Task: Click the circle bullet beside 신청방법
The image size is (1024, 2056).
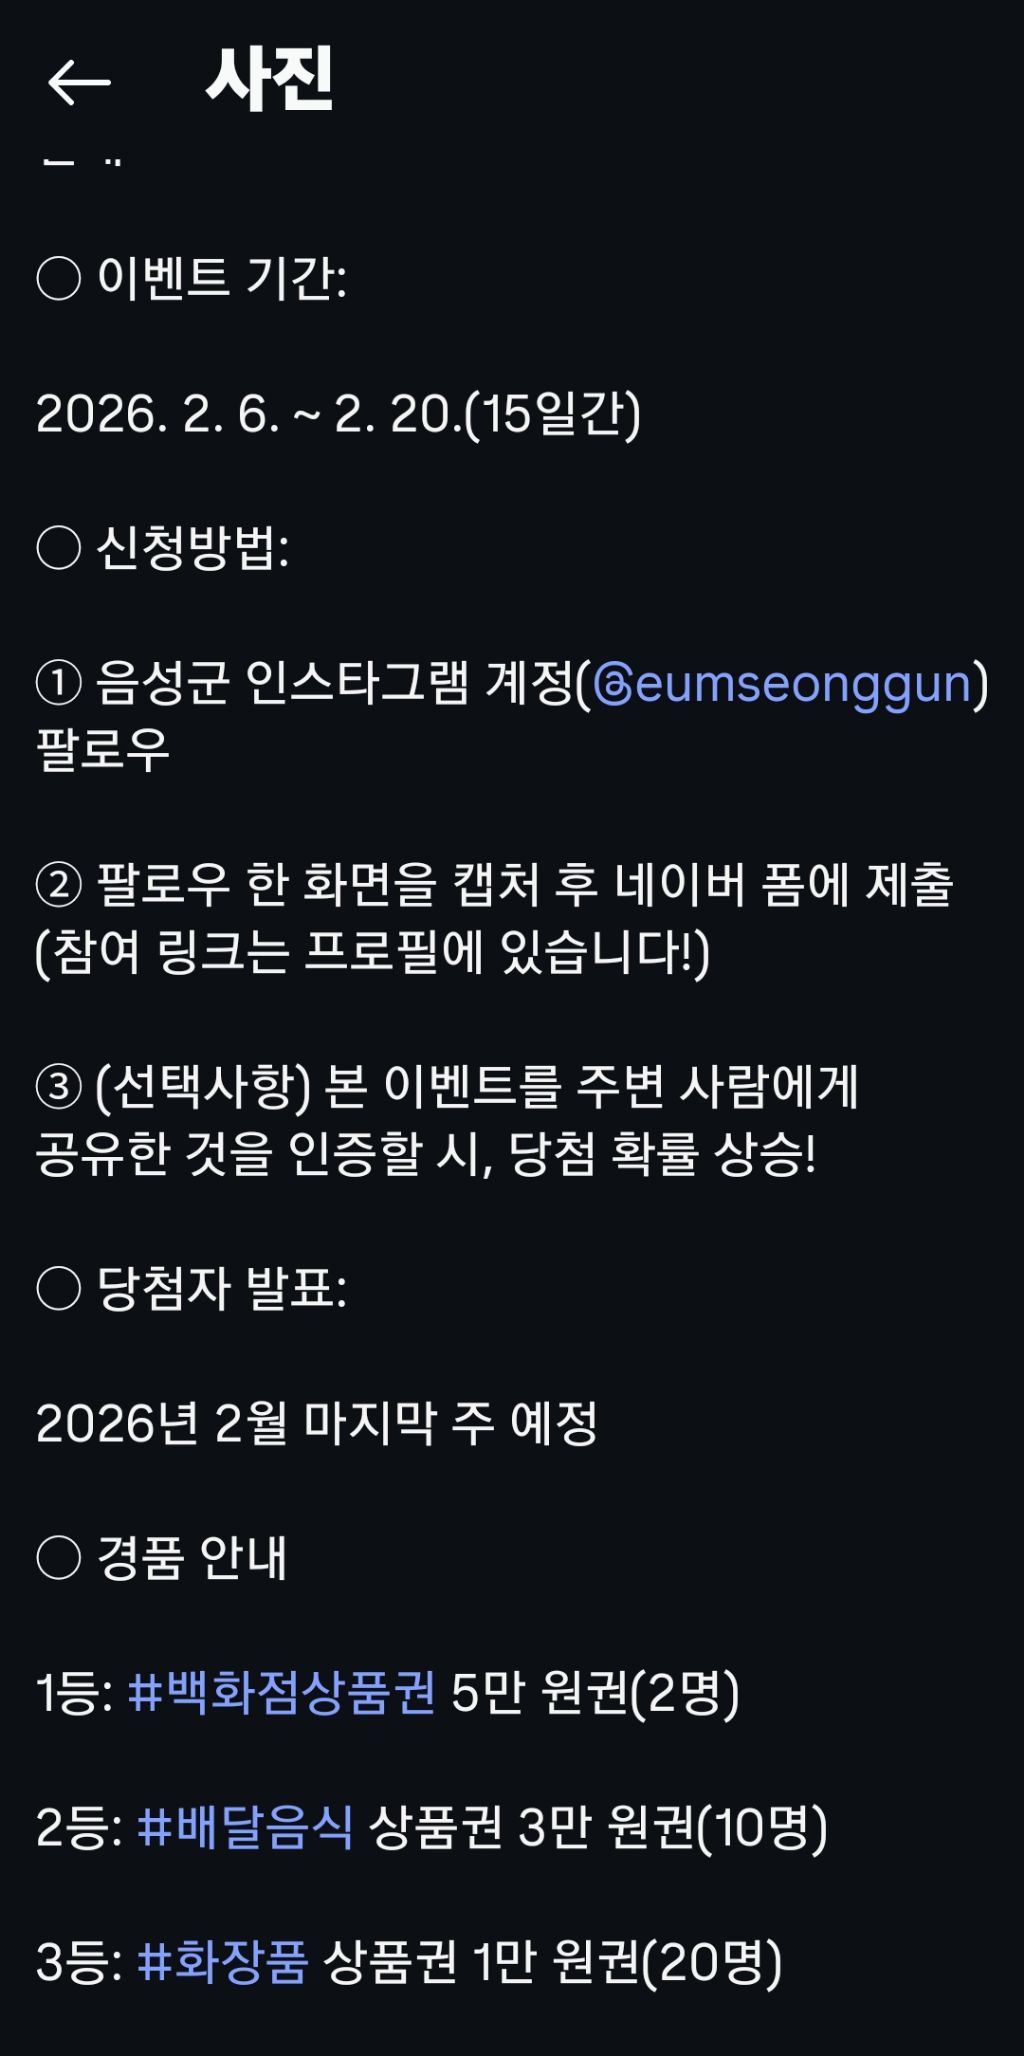Action: (58, 548)
